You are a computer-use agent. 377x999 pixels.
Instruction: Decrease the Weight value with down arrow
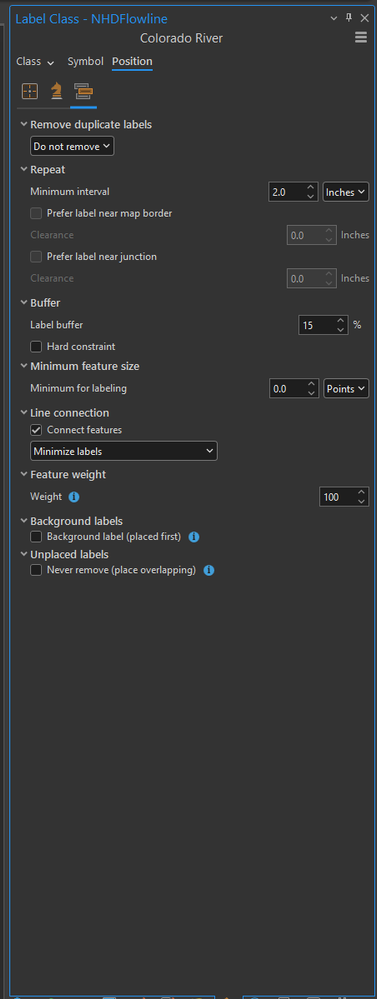(x=362, y=501)
